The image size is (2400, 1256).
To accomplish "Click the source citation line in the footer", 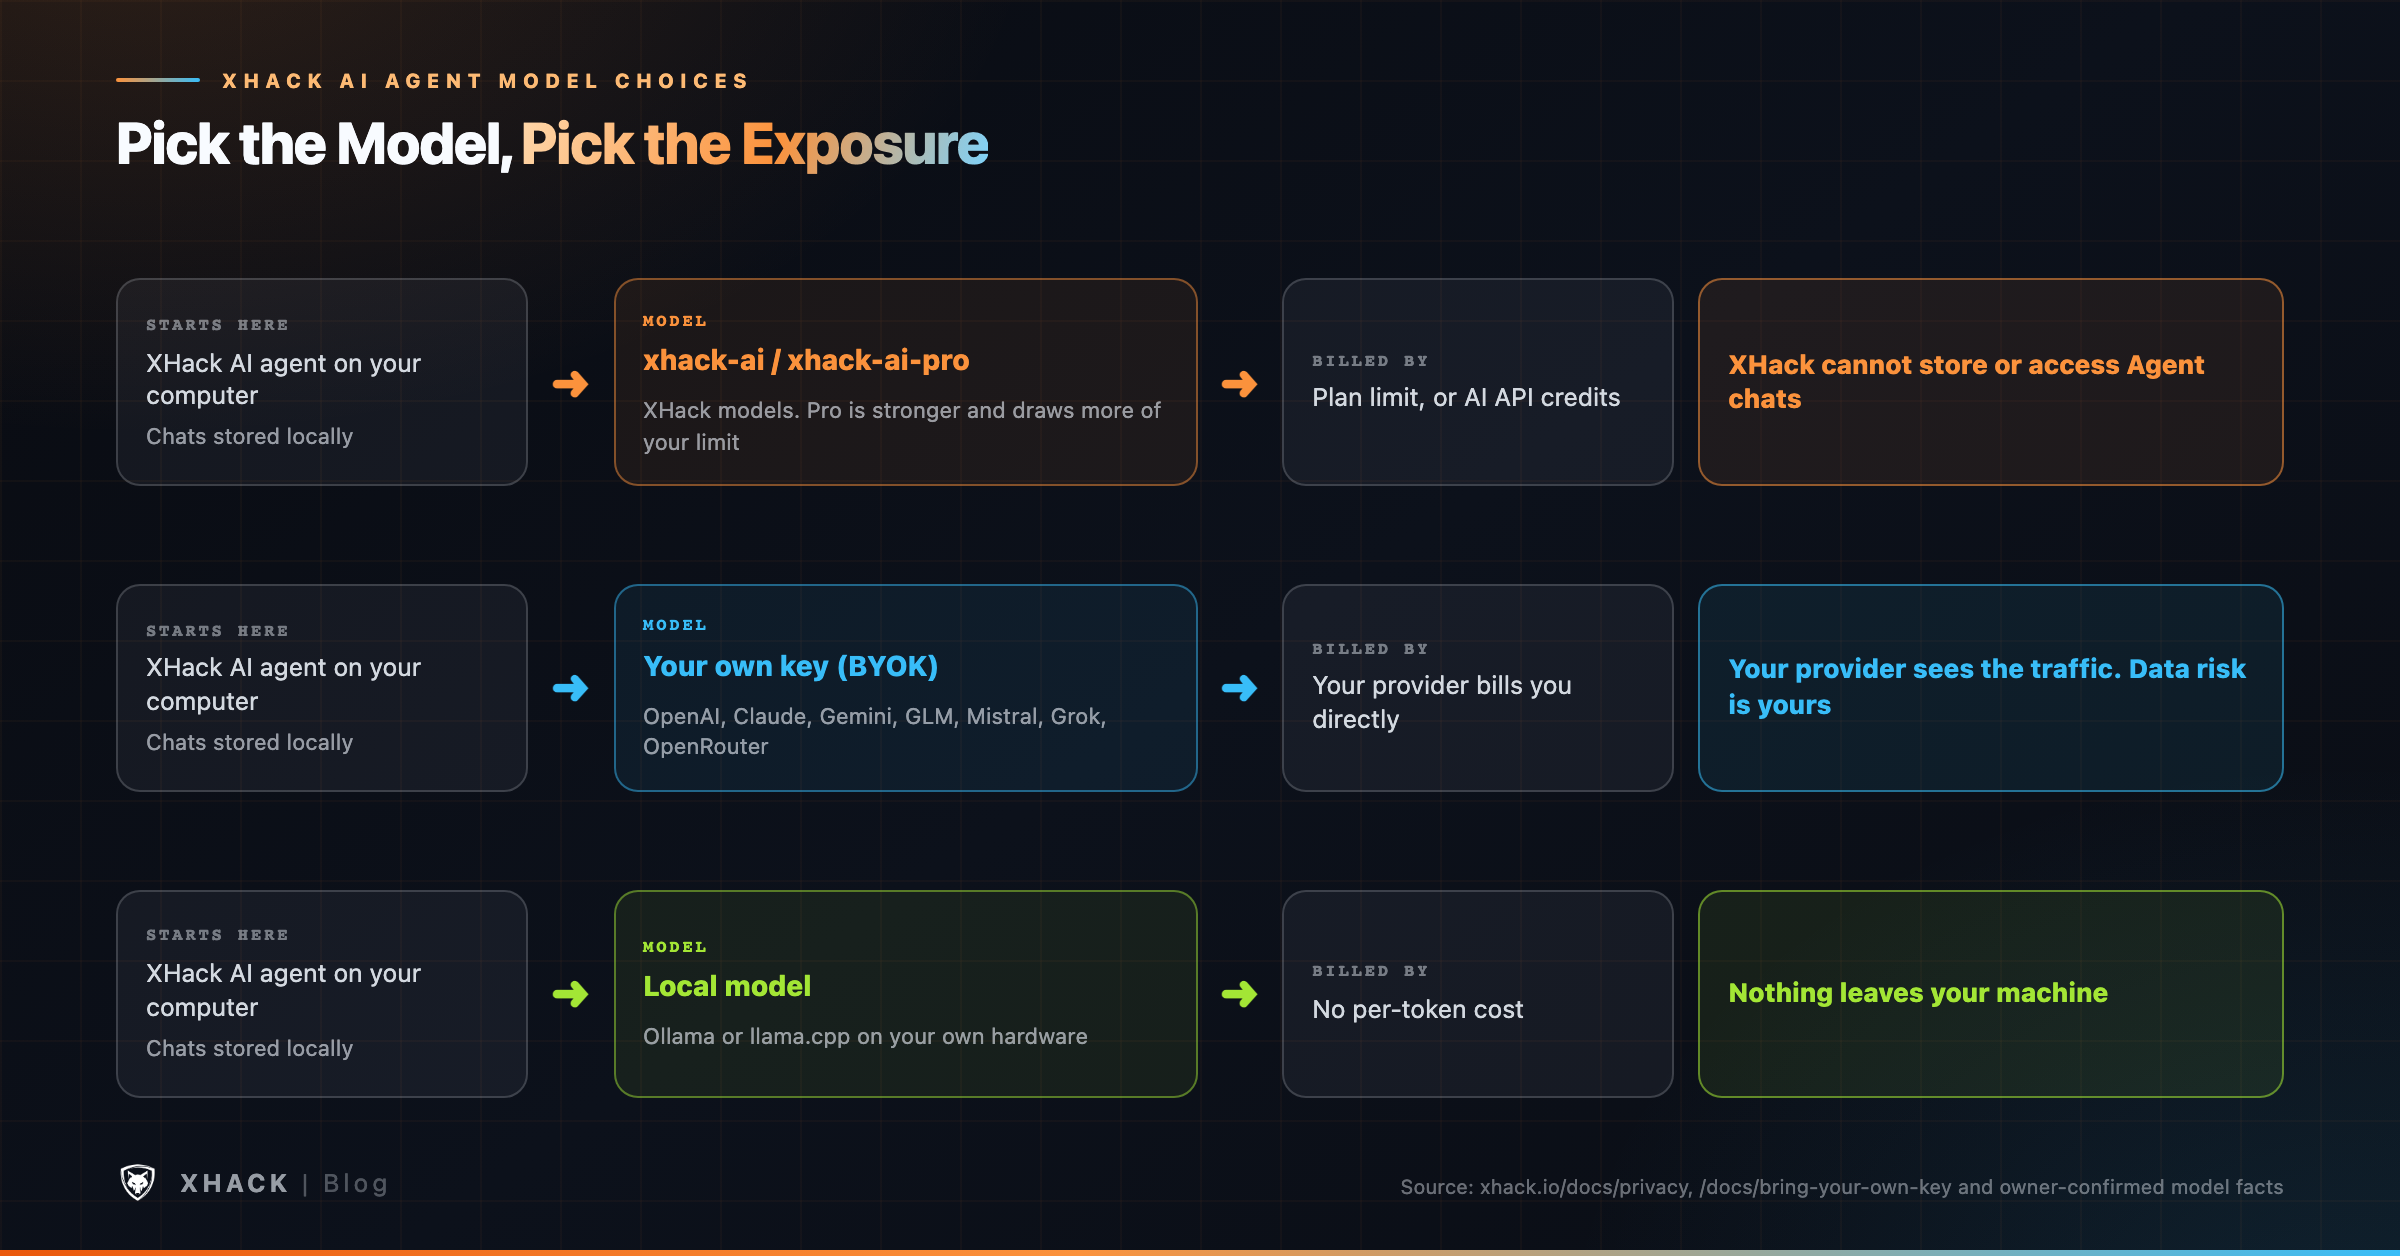I will (1841, 1186).
